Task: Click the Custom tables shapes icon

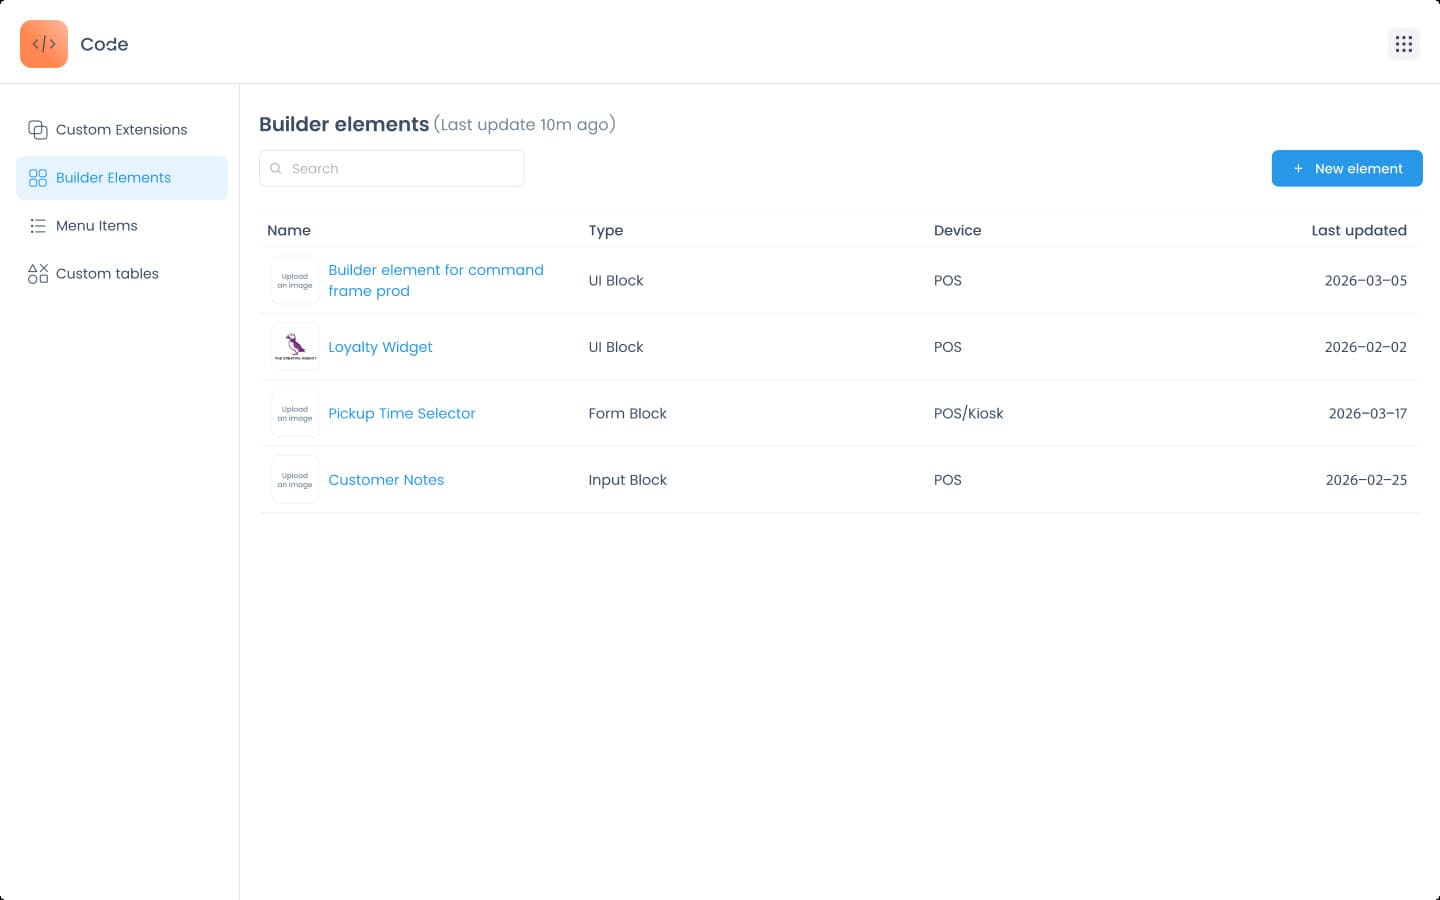Action: click(38, 274)
